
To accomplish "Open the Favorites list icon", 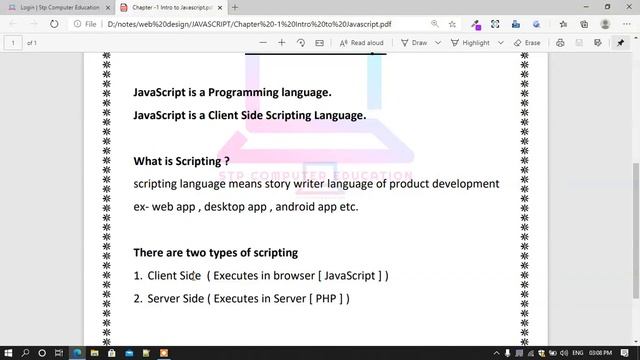I will point(563,24).
